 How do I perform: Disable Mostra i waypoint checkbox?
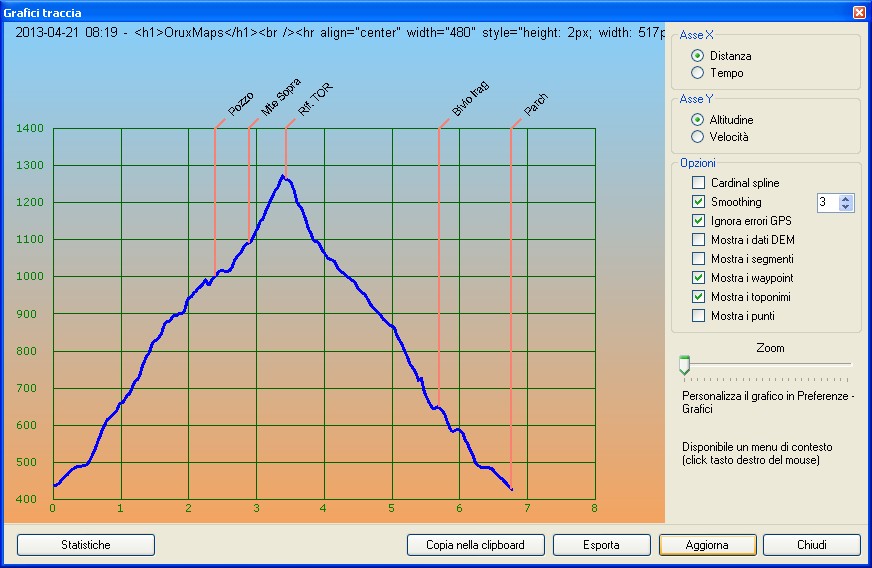click(x=698, y=278)
